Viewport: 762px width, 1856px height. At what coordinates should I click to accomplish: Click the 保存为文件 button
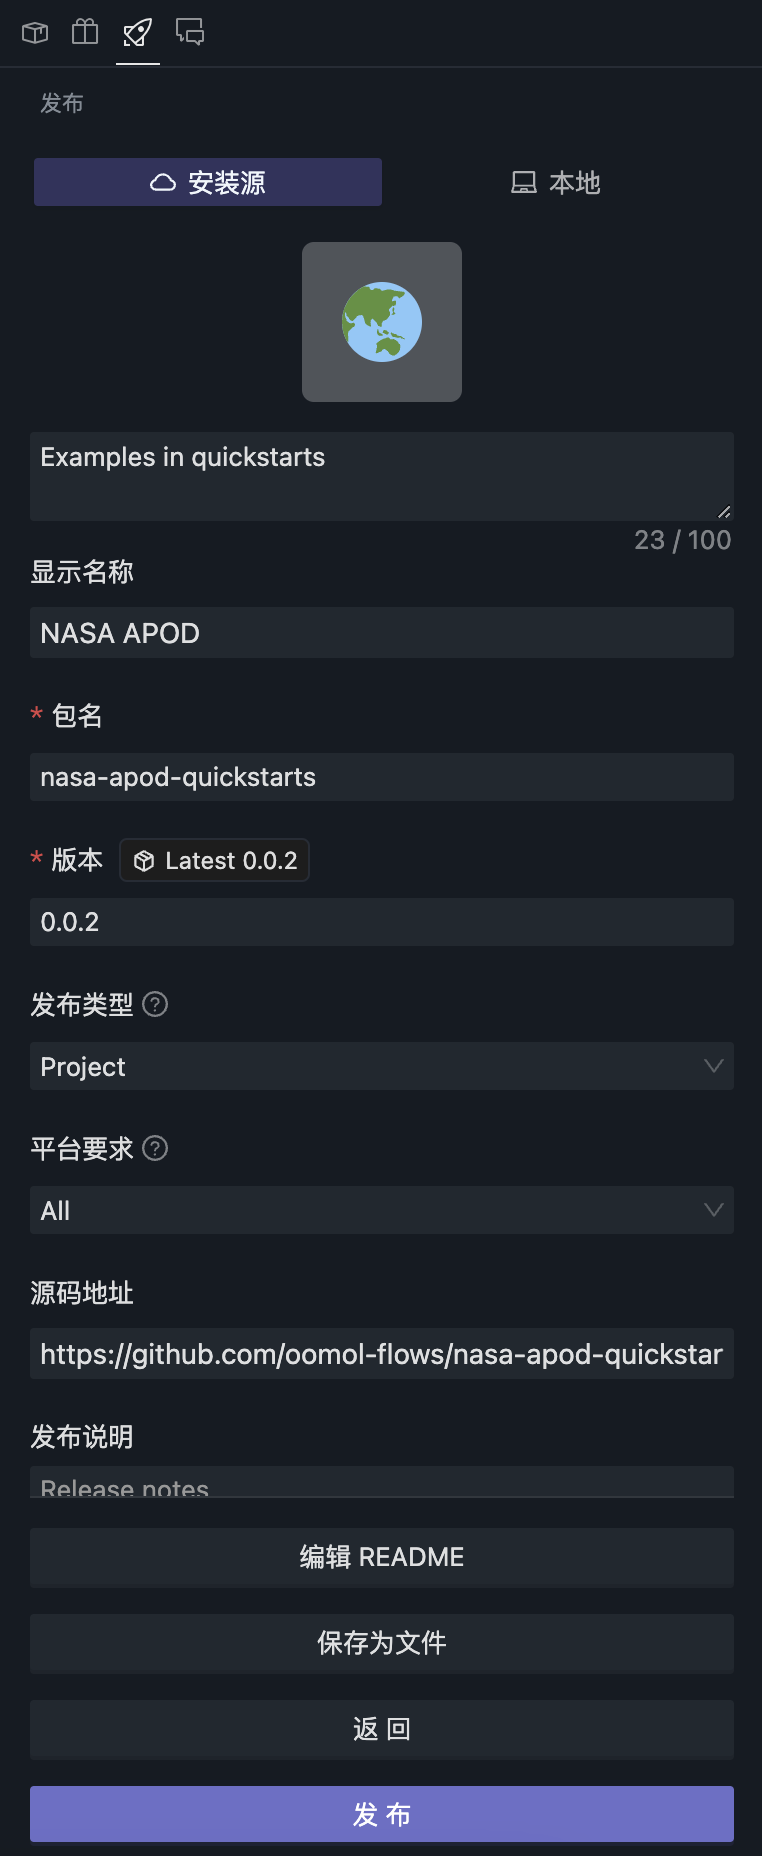(382, 1643)
